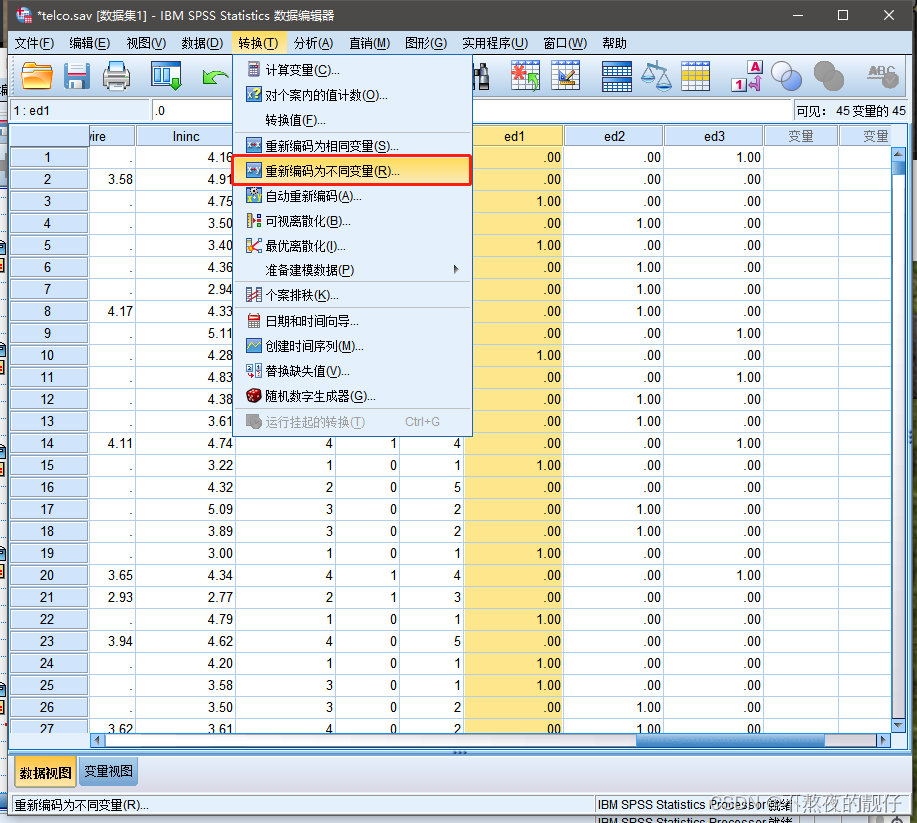This screenshot has width=917, height=823.
Task: Click the Insert Cases toolbar icon
Action: [525, 75]
